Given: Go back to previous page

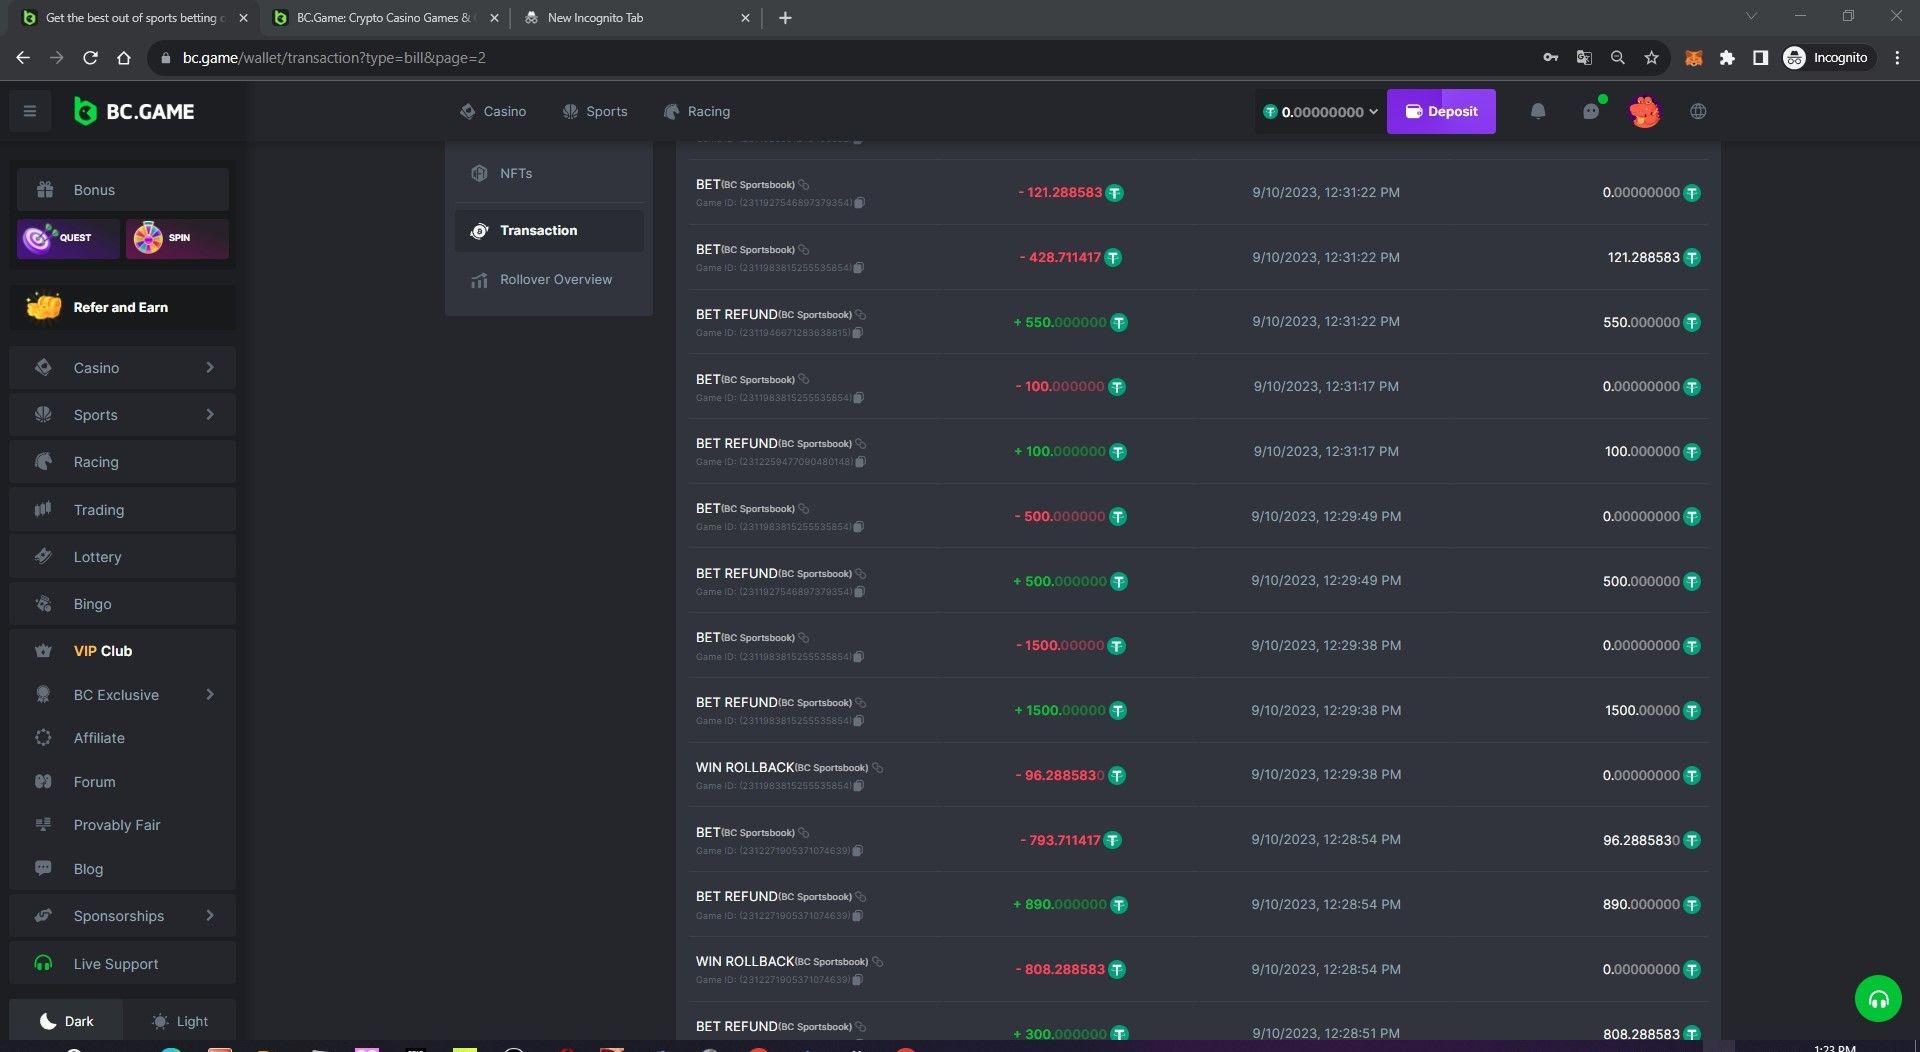Looking at the screenshot, I should [x=23, y=58].
